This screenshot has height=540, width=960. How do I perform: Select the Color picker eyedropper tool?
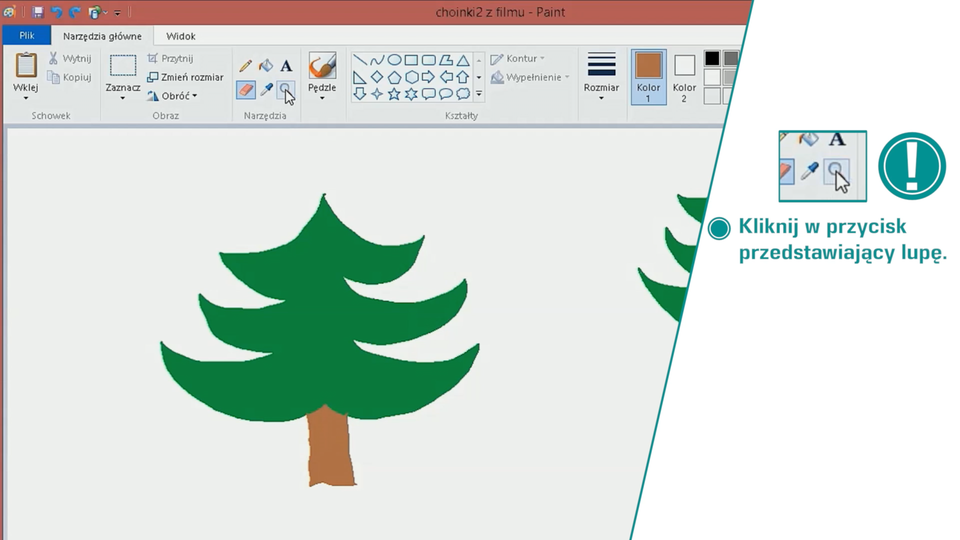coord(266,90)
